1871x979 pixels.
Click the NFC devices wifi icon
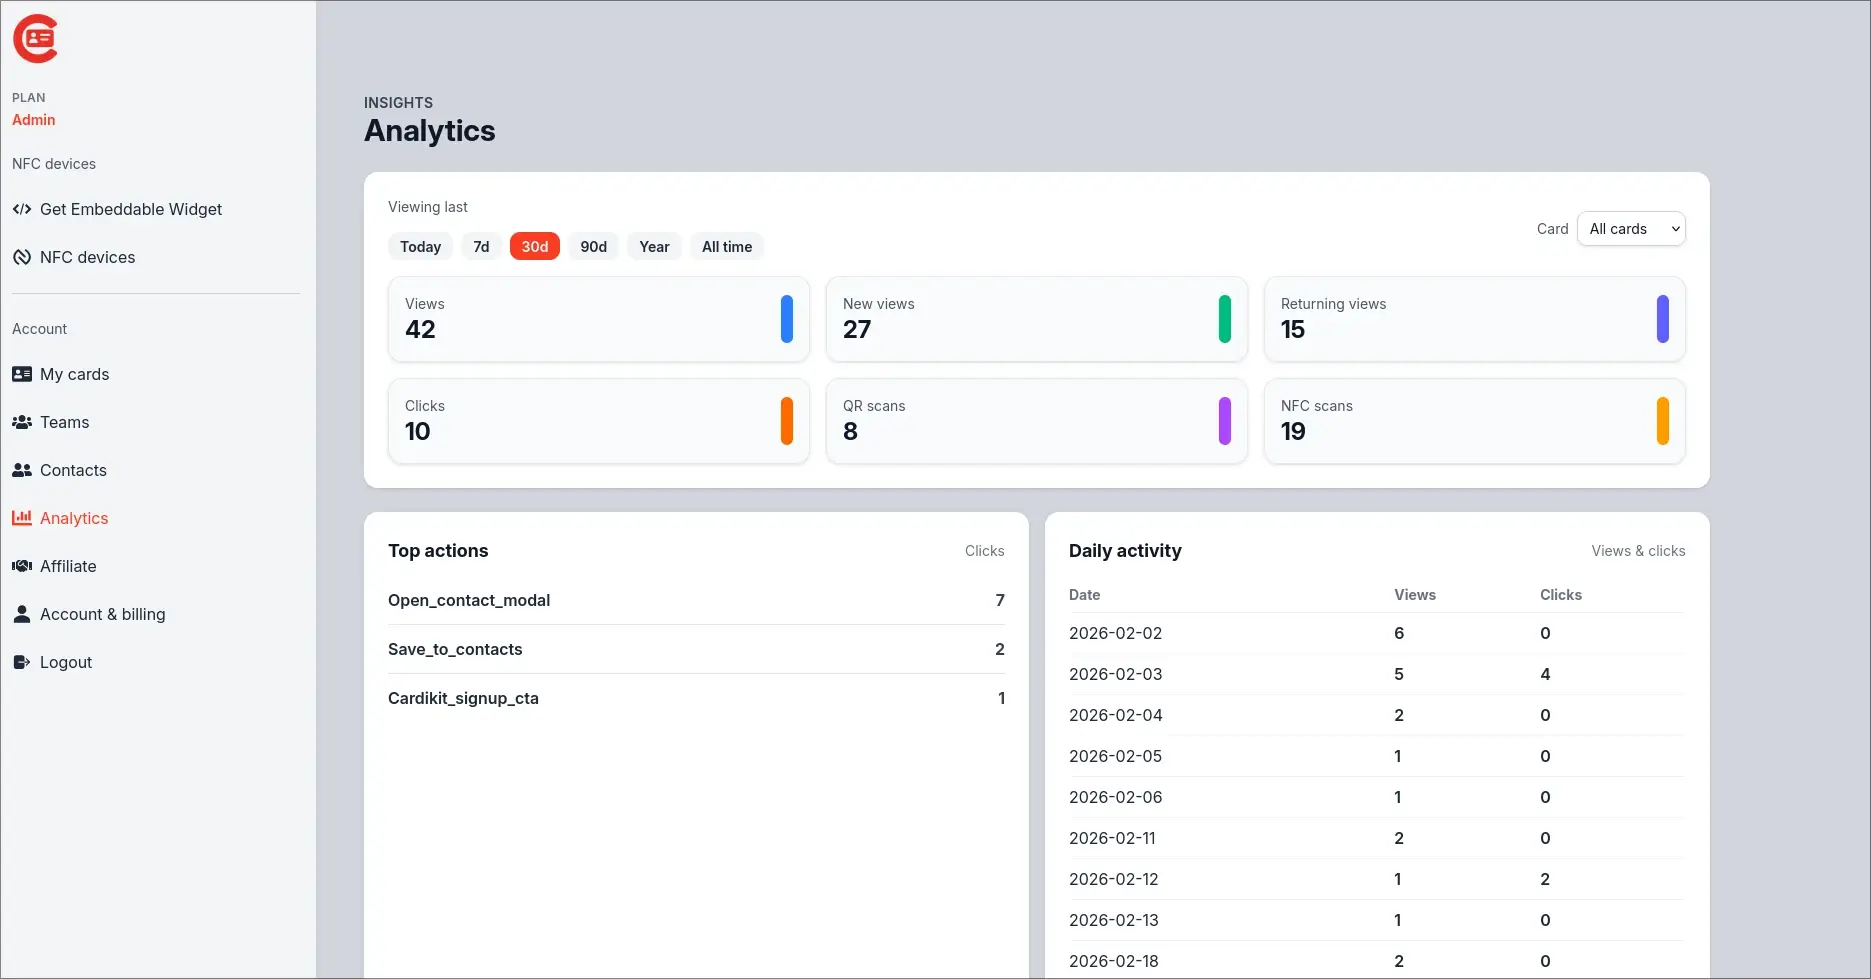pyautogui.click(x=22, y=257)
